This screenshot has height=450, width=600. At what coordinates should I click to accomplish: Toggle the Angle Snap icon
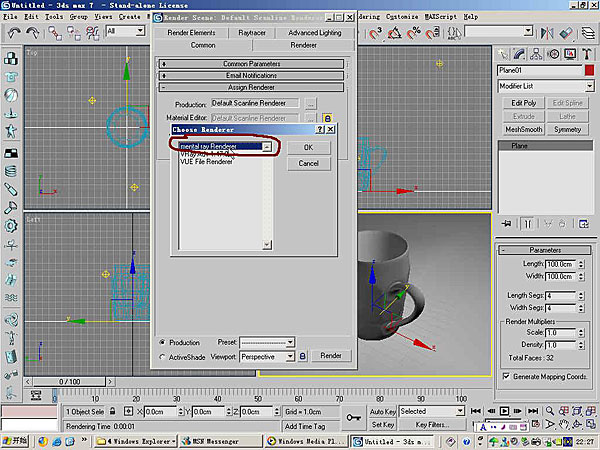point(395,33)
